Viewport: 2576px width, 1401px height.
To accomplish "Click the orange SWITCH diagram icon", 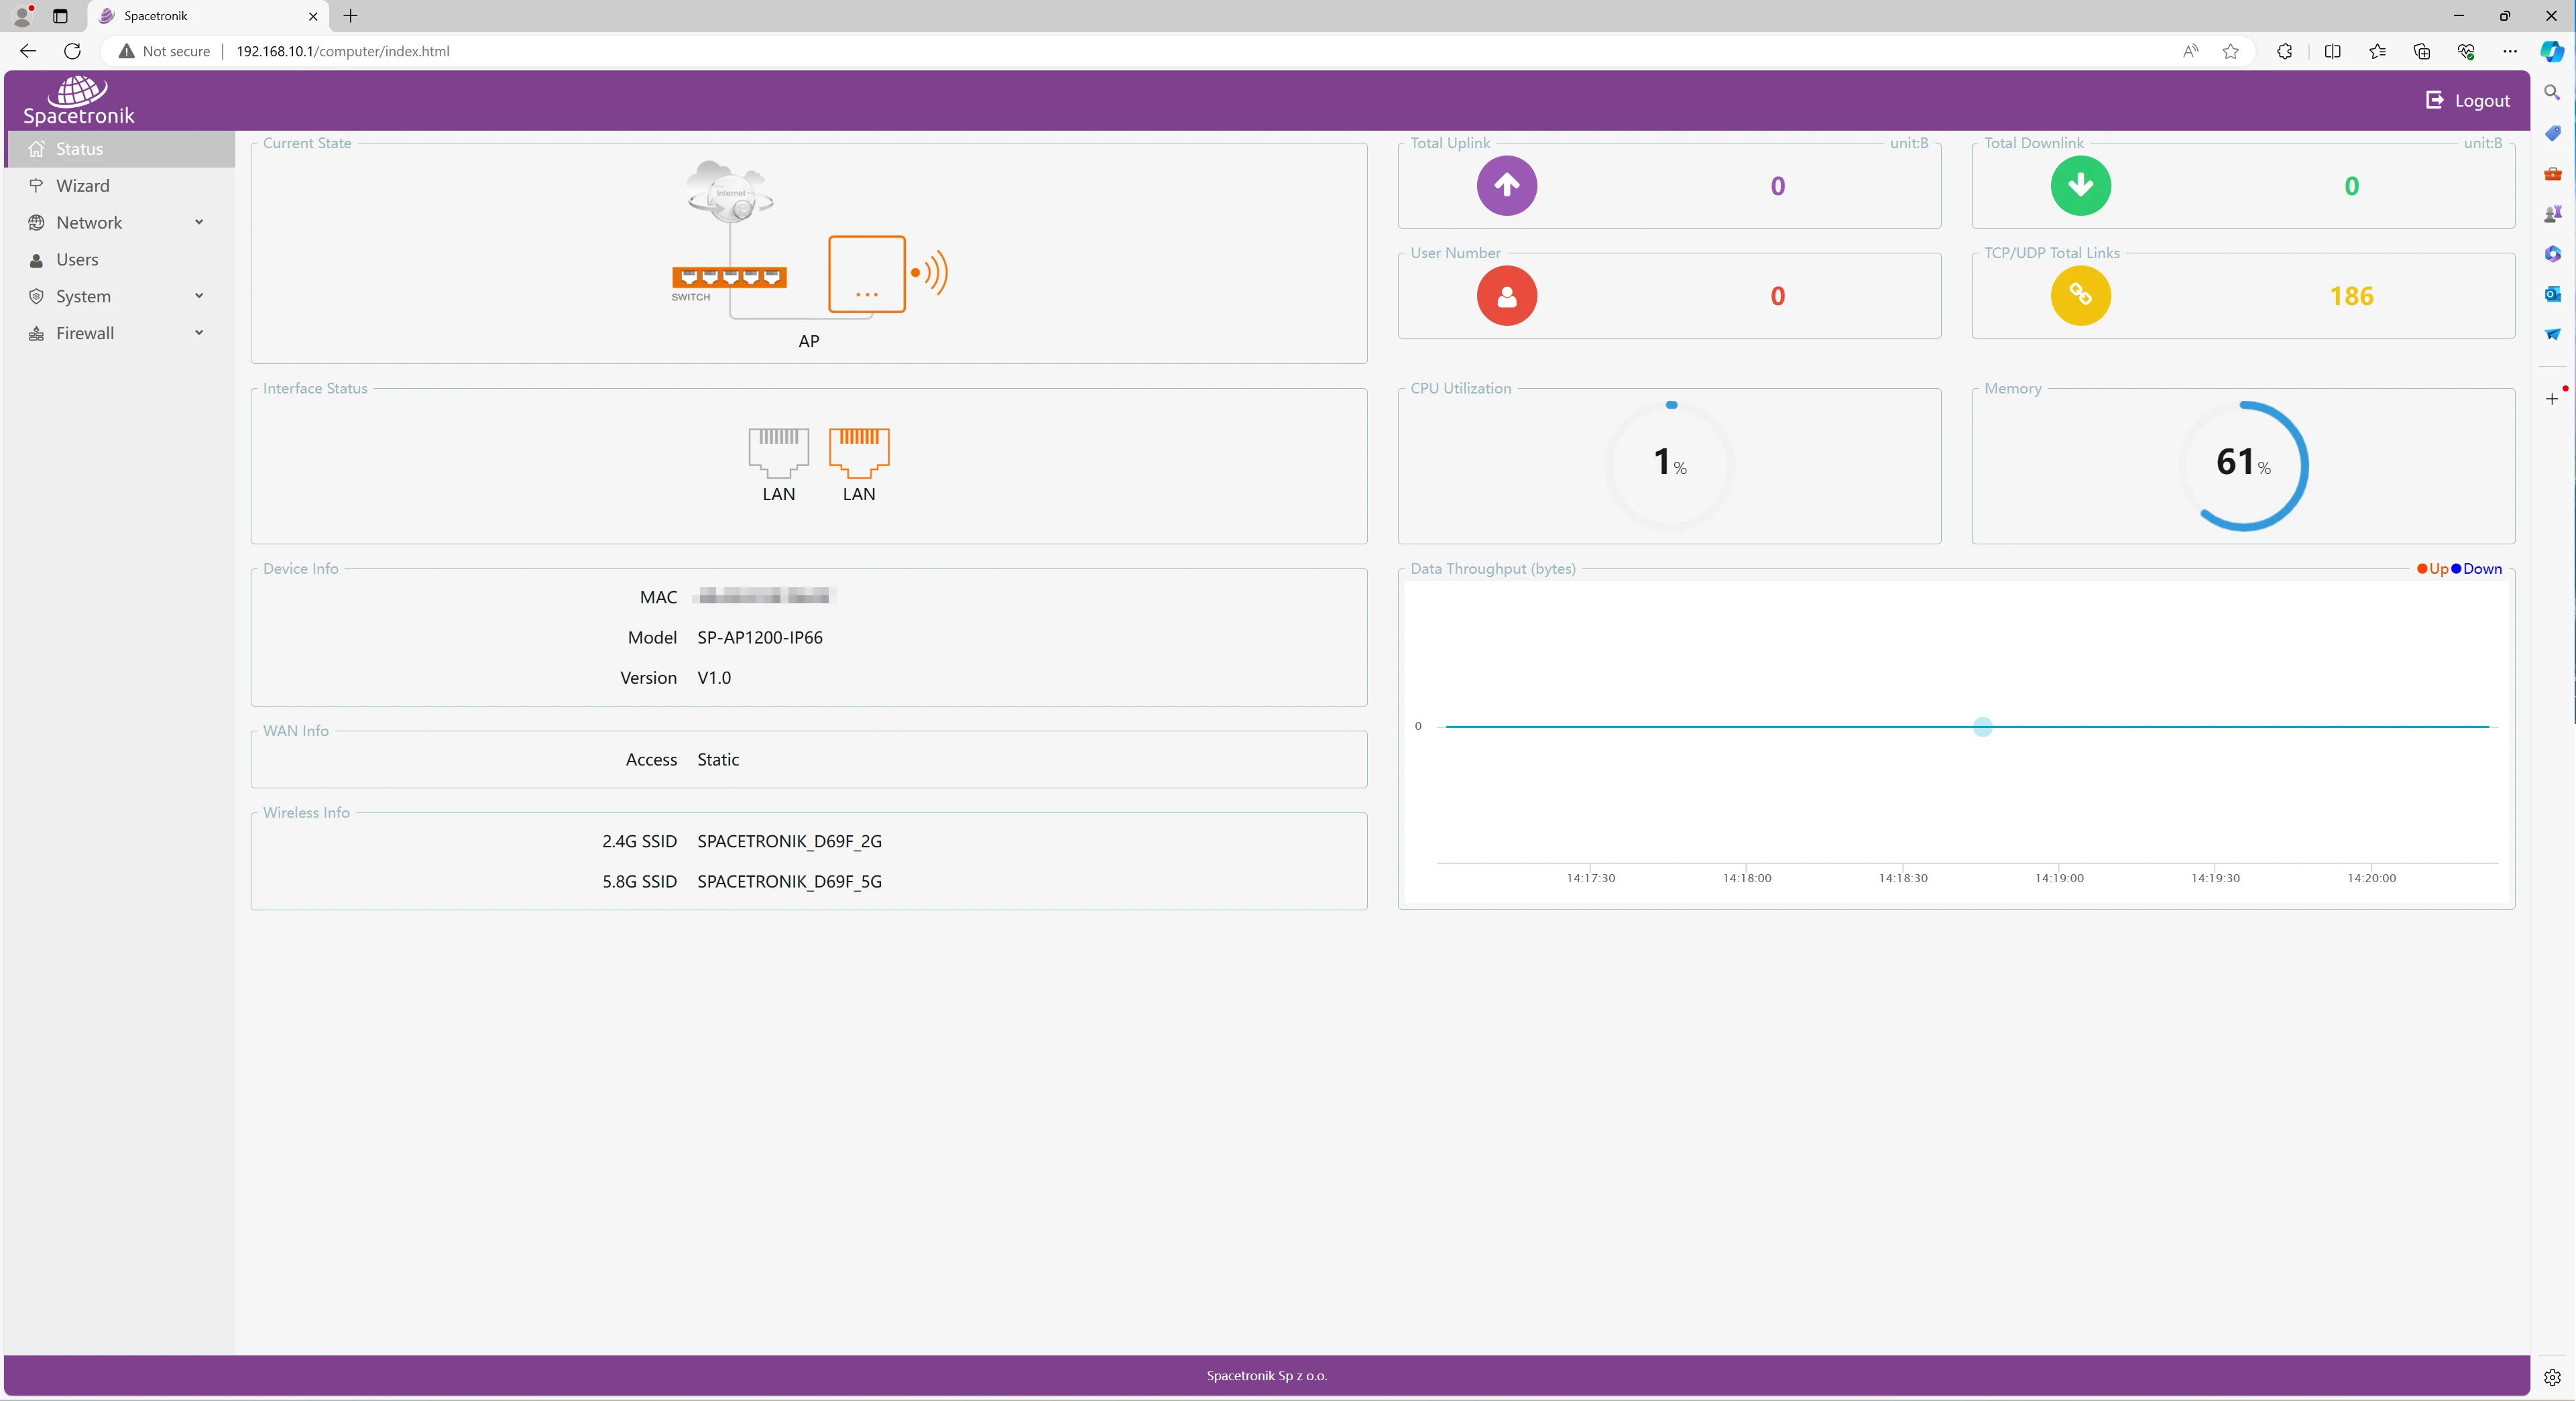I will point(729,277).
